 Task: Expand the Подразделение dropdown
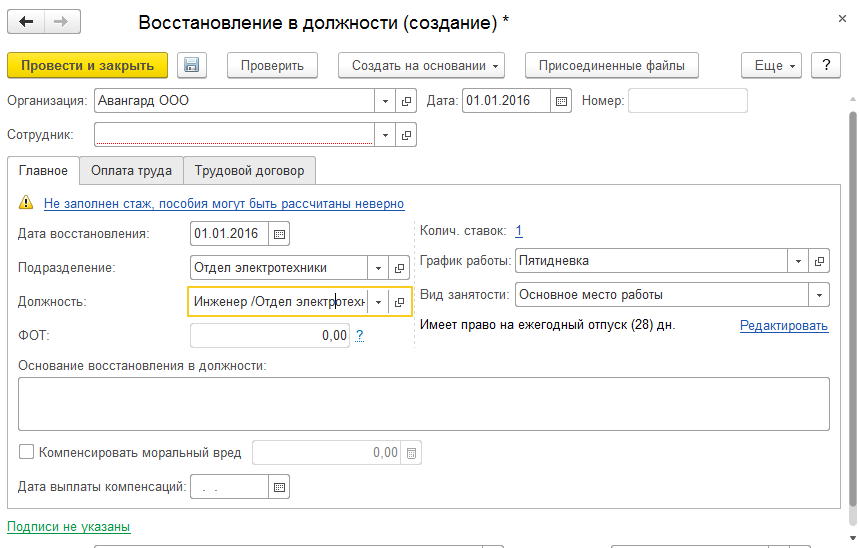click(377, 268)
